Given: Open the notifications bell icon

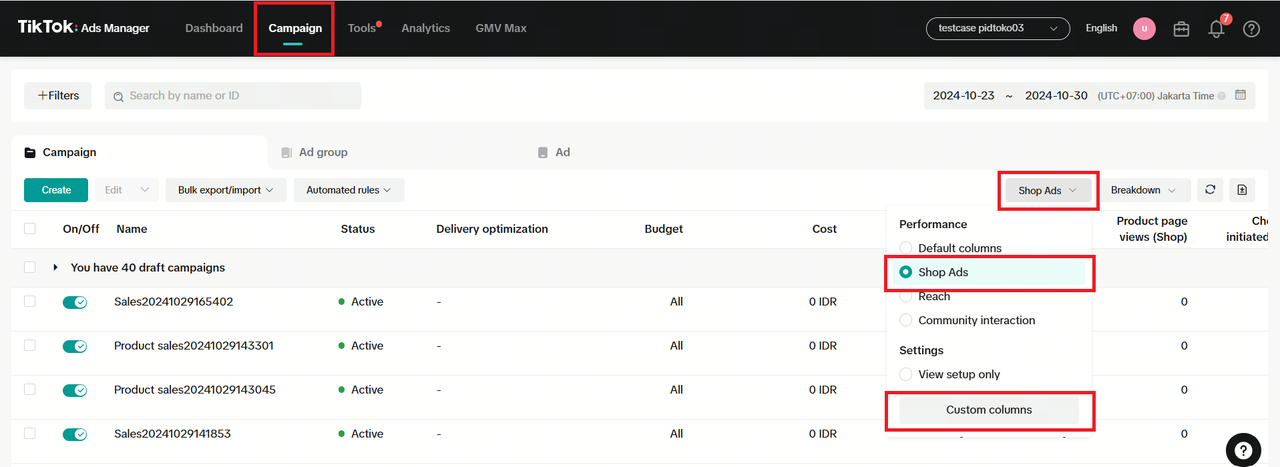Looking at the screenshot, I should (1216, 29).
